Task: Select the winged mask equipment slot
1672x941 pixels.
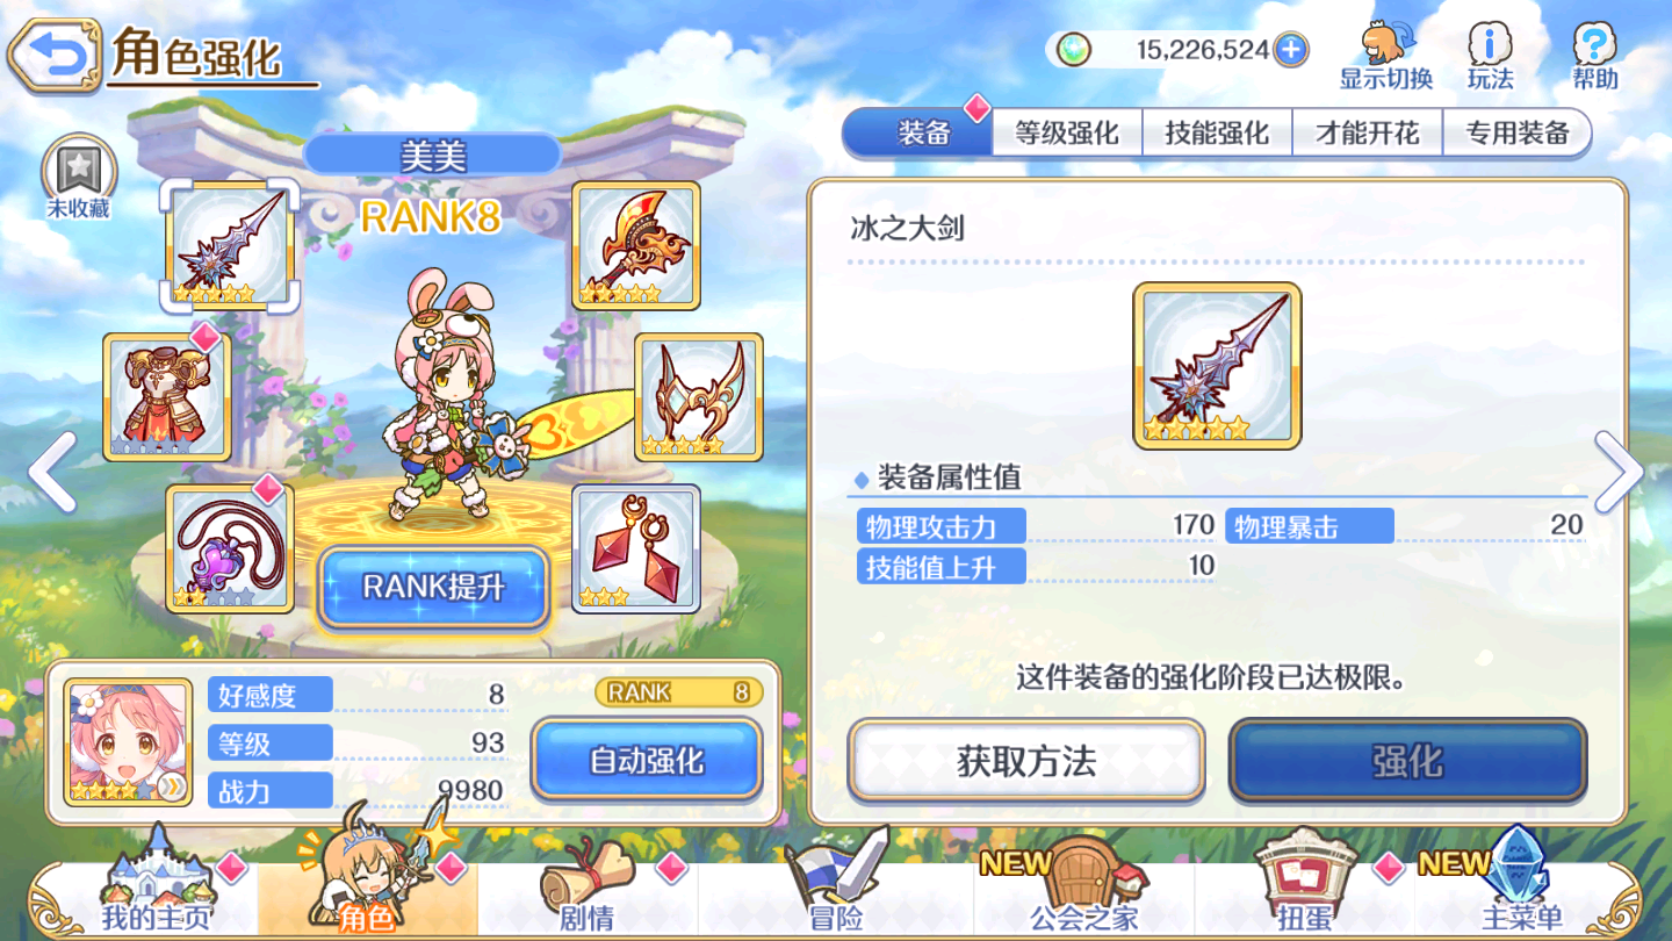Action: point(699,397)
